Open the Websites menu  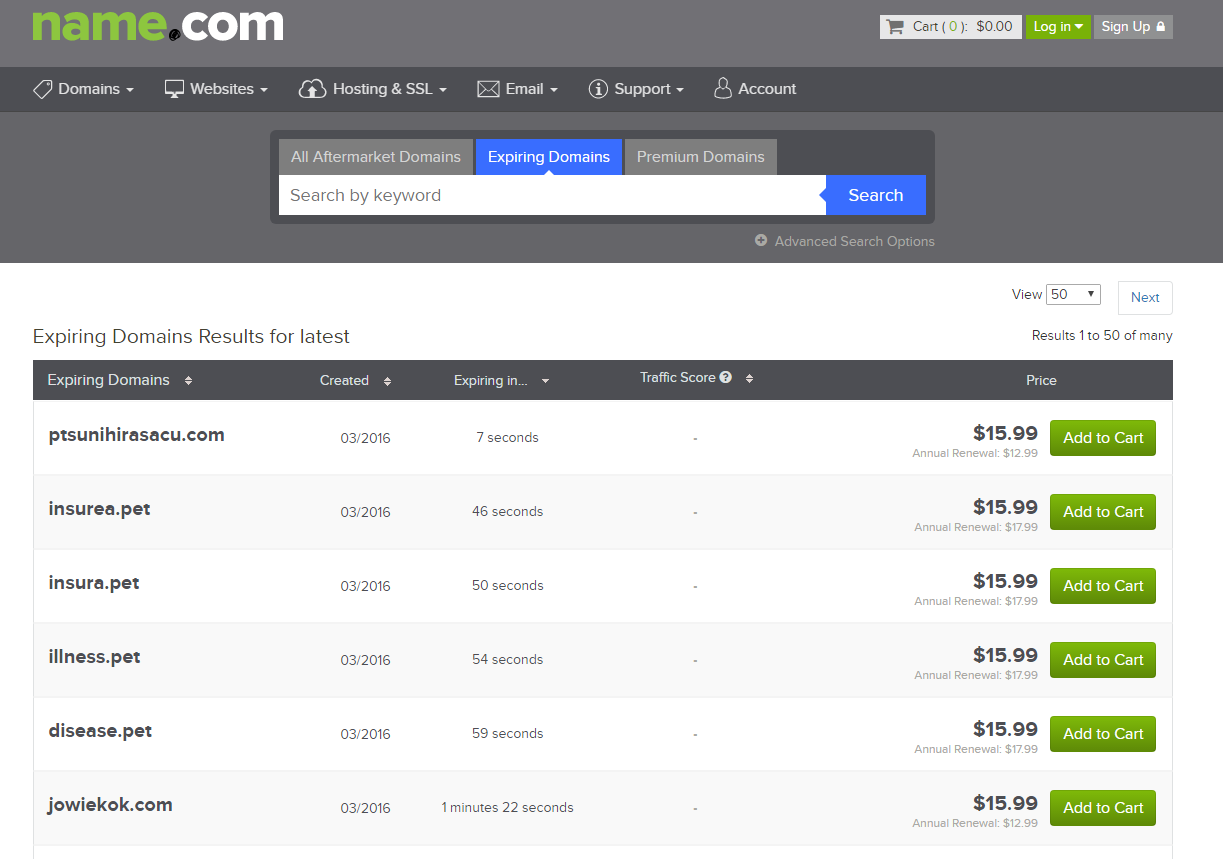click(216, 89)
